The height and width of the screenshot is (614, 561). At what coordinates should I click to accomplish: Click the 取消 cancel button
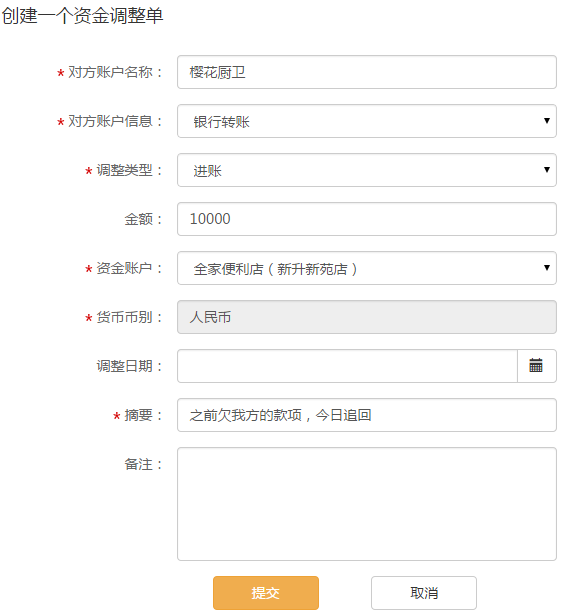click(424, 593)
